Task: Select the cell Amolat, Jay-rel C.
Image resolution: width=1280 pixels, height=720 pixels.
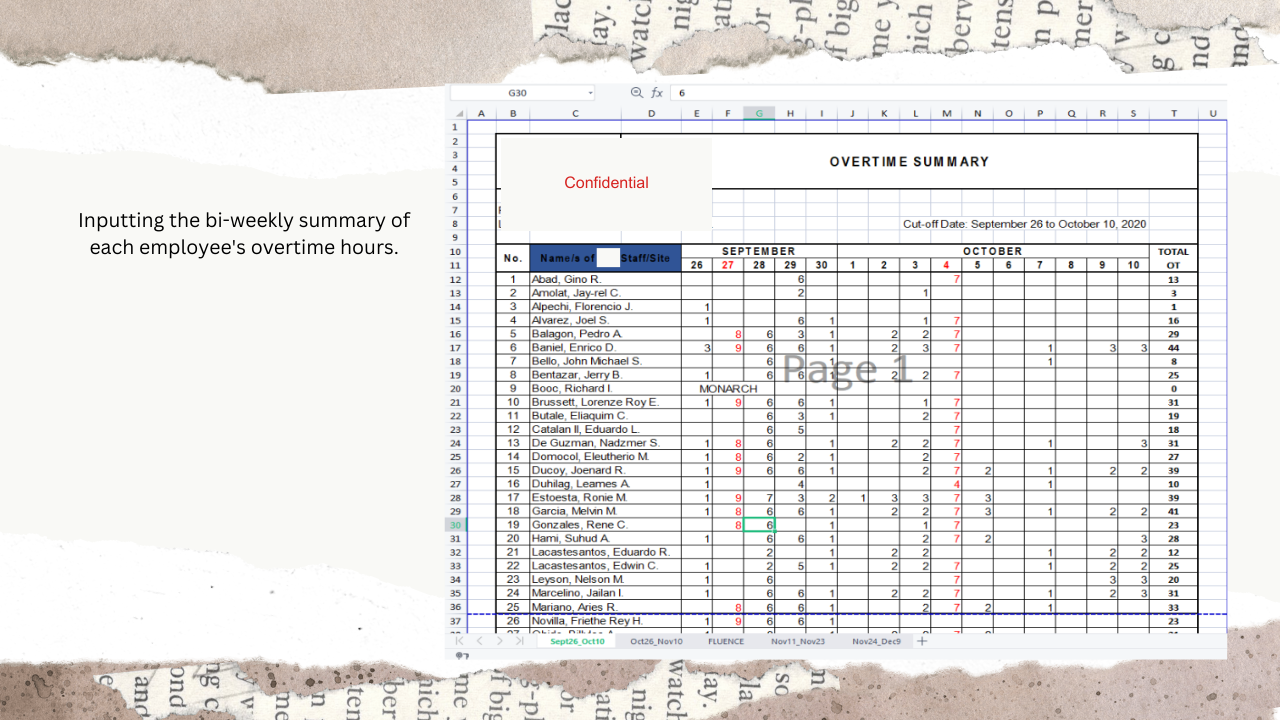Action: click(x=605, y=293)
